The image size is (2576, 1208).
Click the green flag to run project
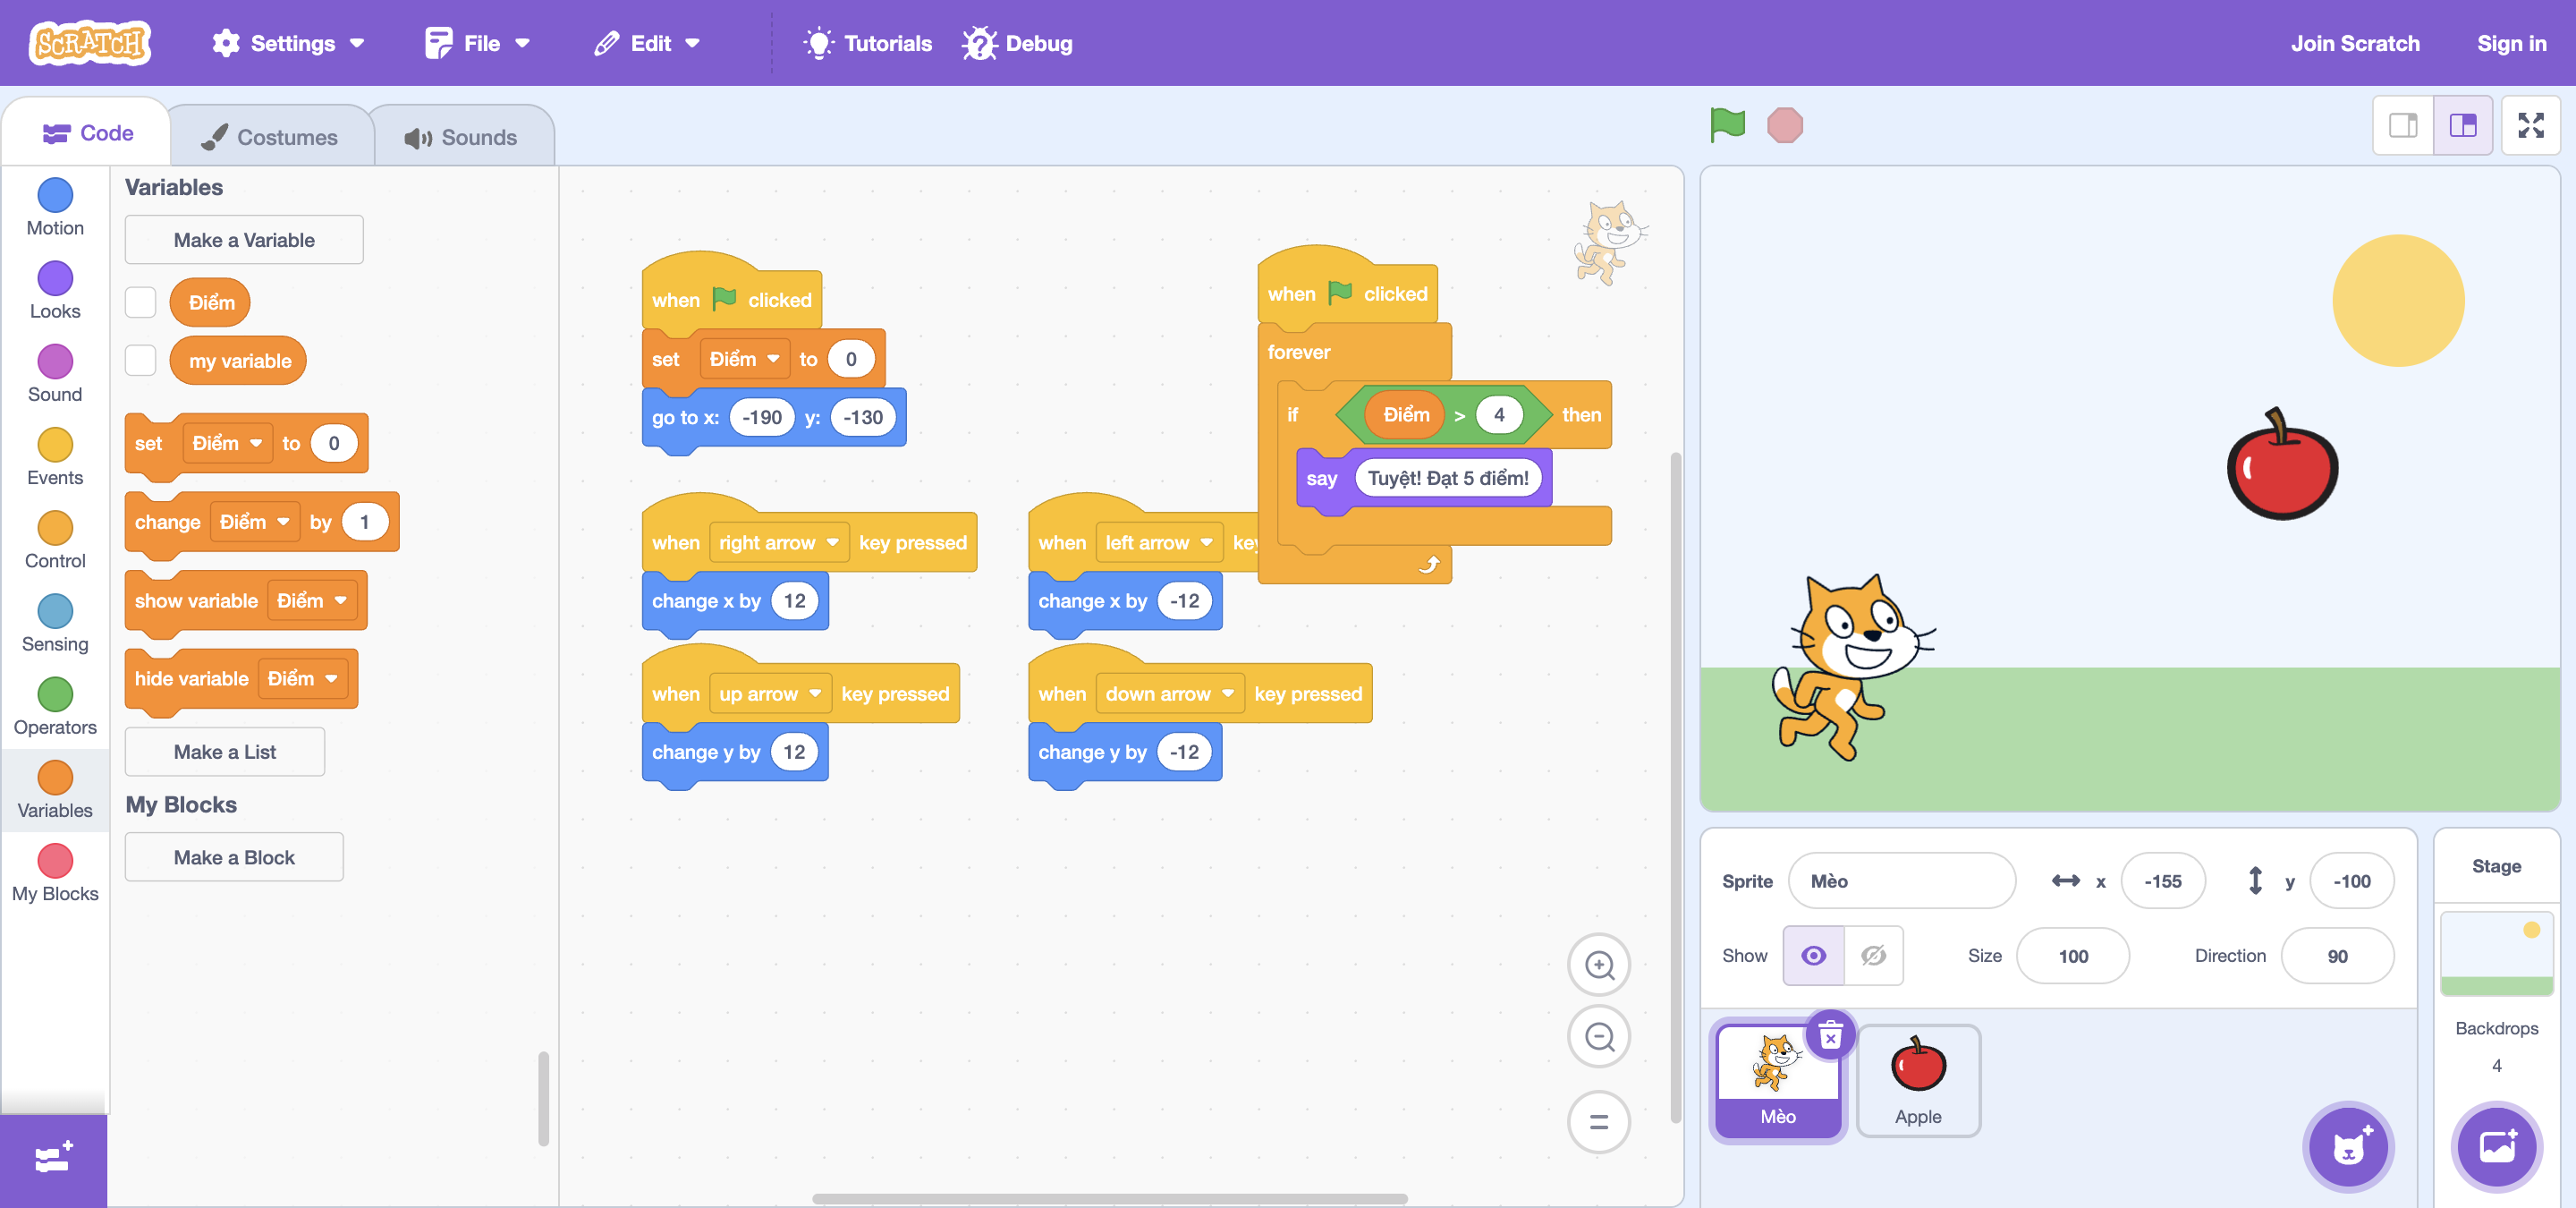click(x=1727, y=125)
